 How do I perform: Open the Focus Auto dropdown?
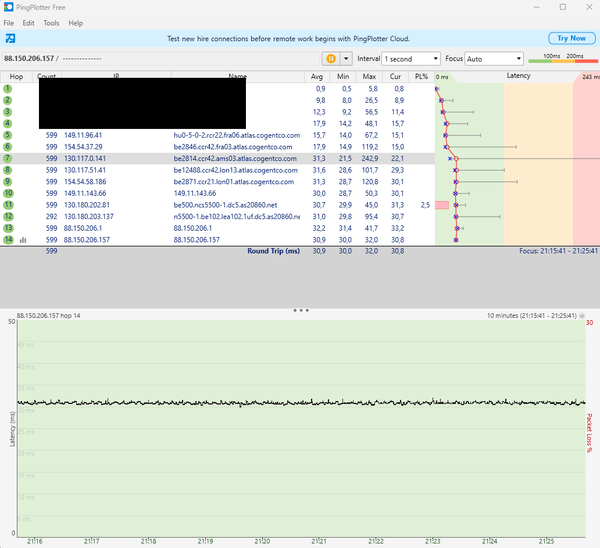(x=494, y=59)
